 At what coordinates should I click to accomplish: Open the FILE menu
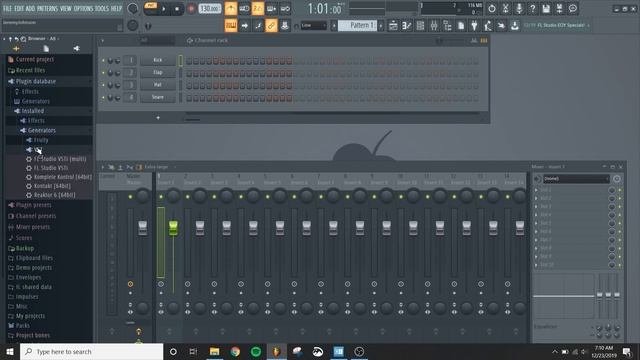7,9
